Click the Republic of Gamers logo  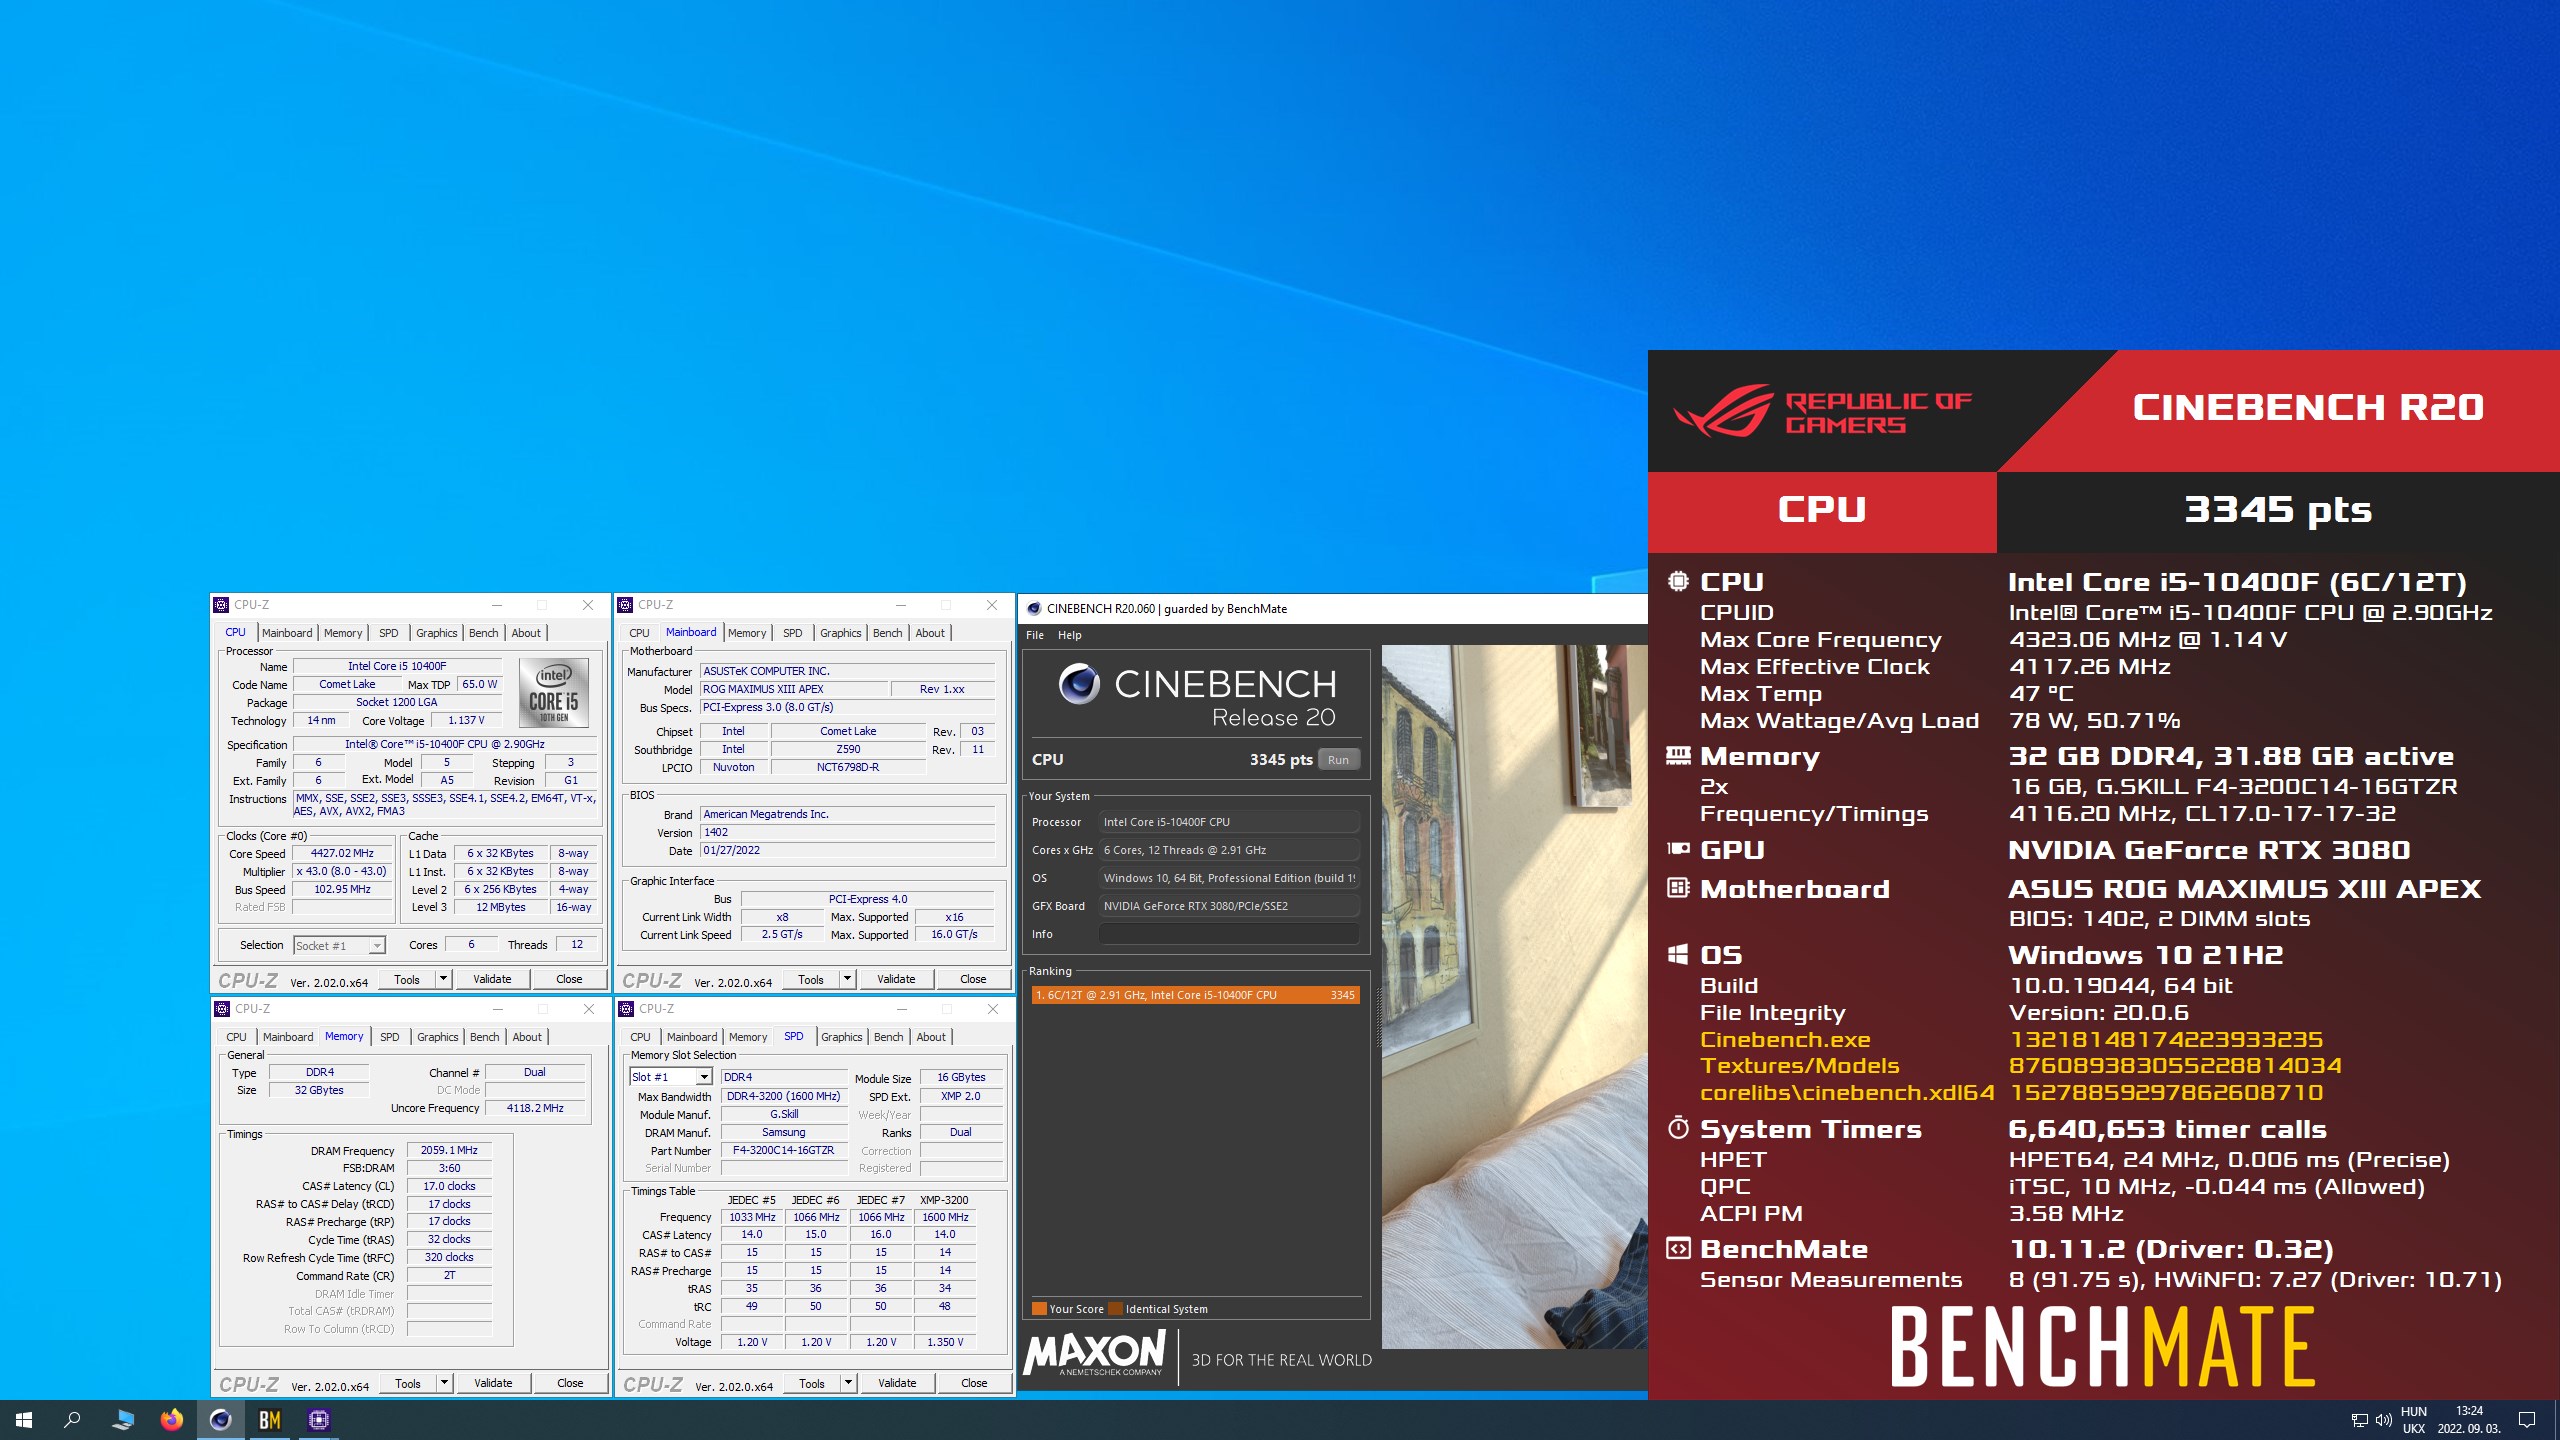[1822, 411]
